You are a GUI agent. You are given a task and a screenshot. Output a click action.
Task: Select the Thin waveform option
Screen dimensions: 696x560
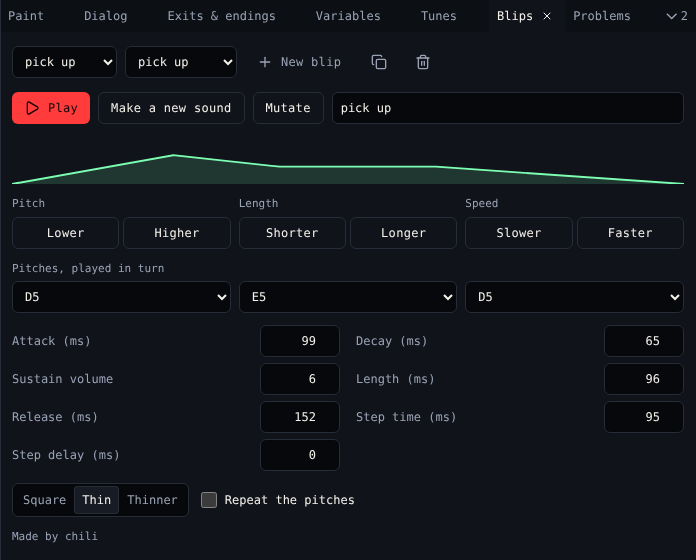pyautogui.click(x=96, y=500)
